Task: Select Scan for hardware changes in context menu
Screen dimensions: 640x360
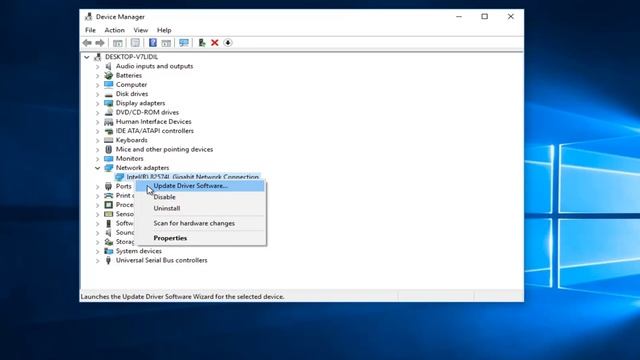Action: point(201,223)
